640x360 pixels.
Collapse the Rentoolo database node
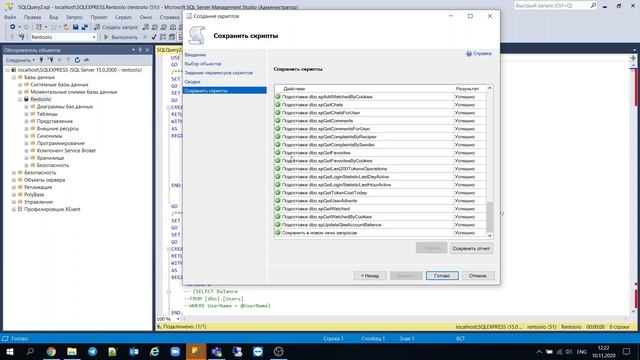pyautogui.click(x=20, y=99)
